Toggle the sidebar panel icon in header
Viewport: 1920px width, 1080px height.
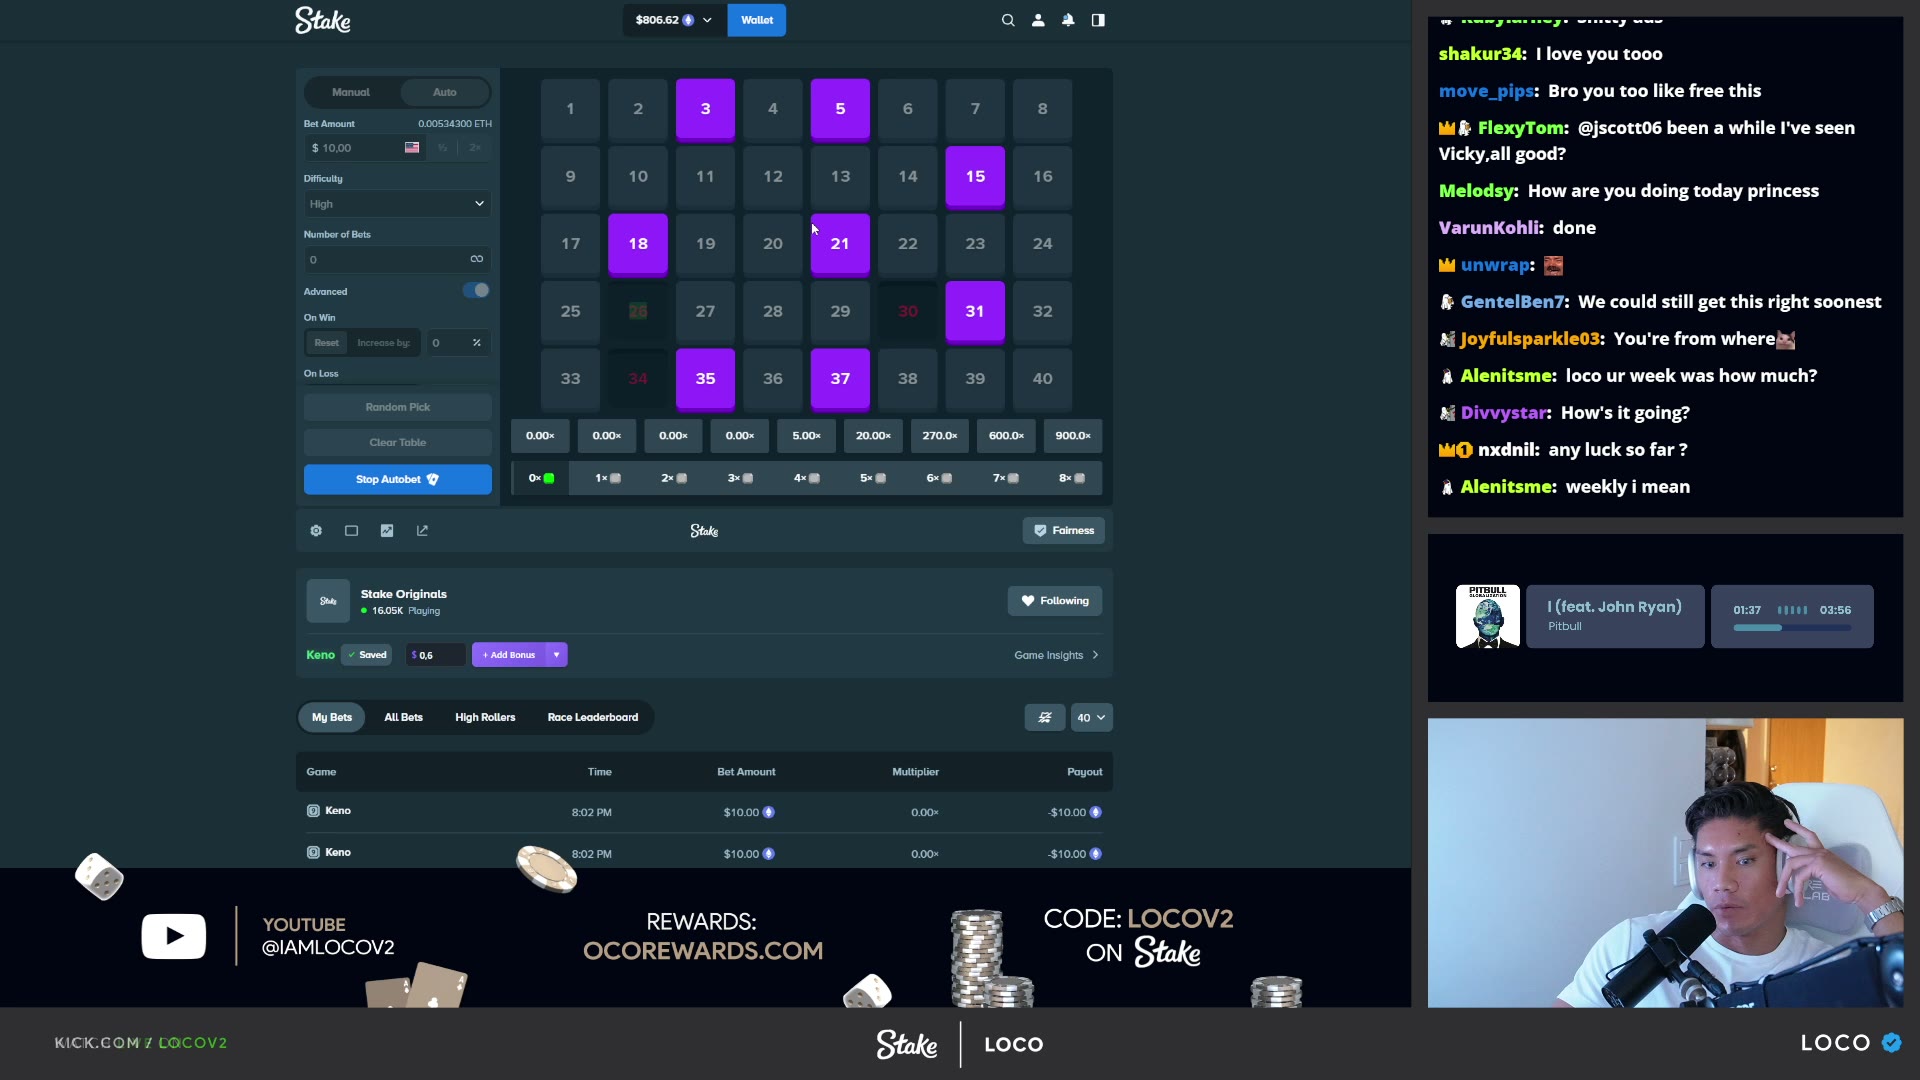click(1098, 20)
